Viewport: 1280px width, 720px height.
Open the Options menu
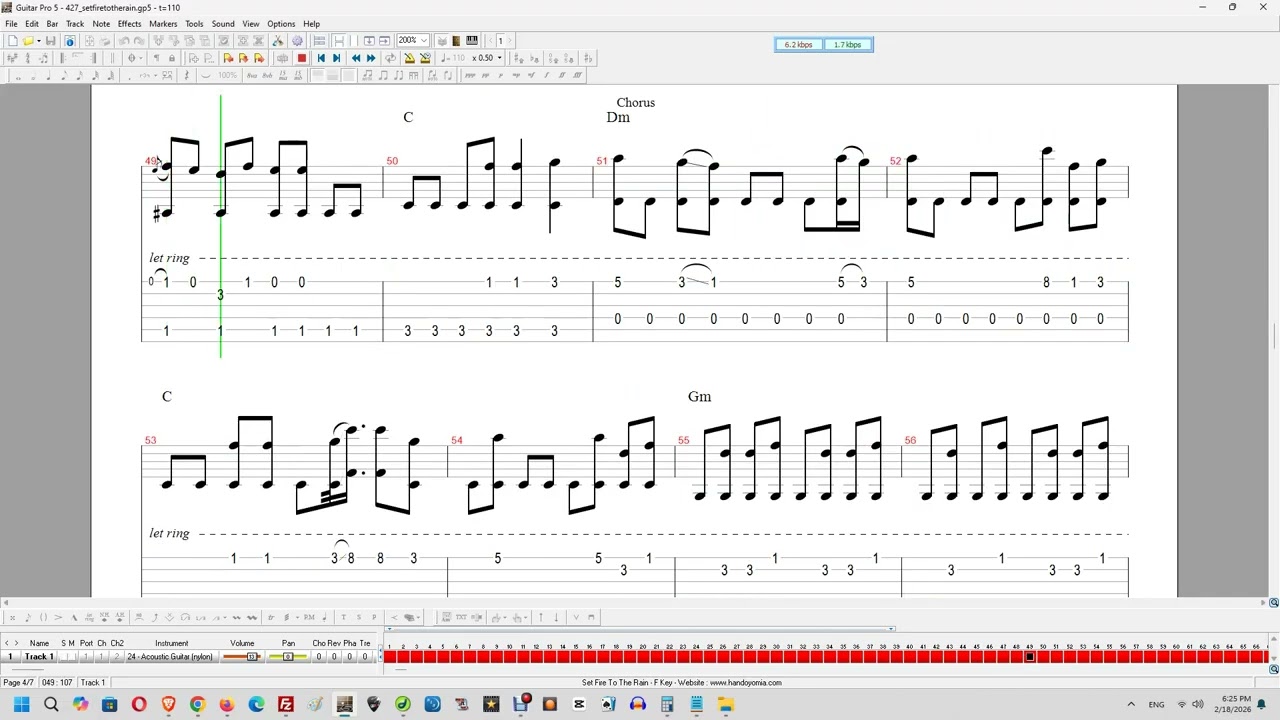[281, 24]
